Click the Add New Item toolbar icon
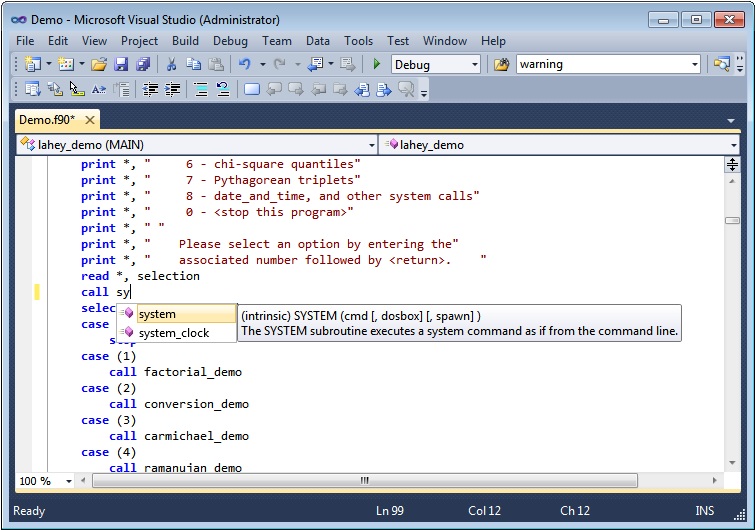 pyautogui.click(x=65, y=64)
